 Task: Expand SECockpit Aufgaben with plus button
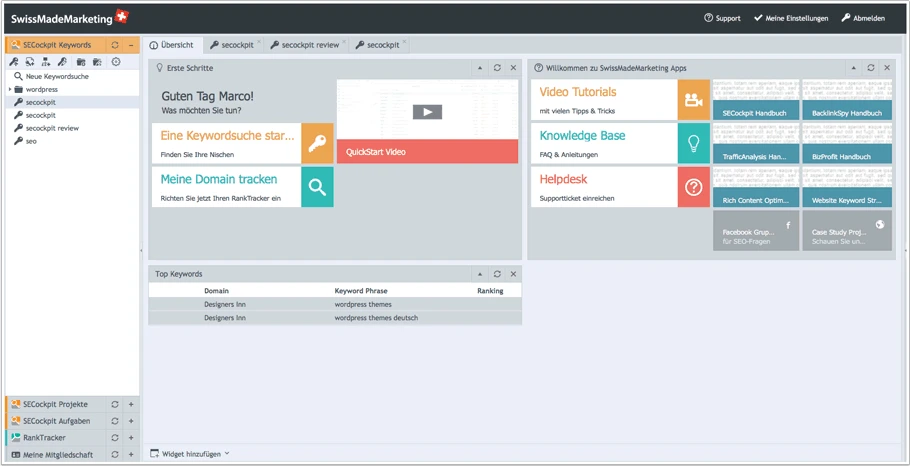point(131,421)
